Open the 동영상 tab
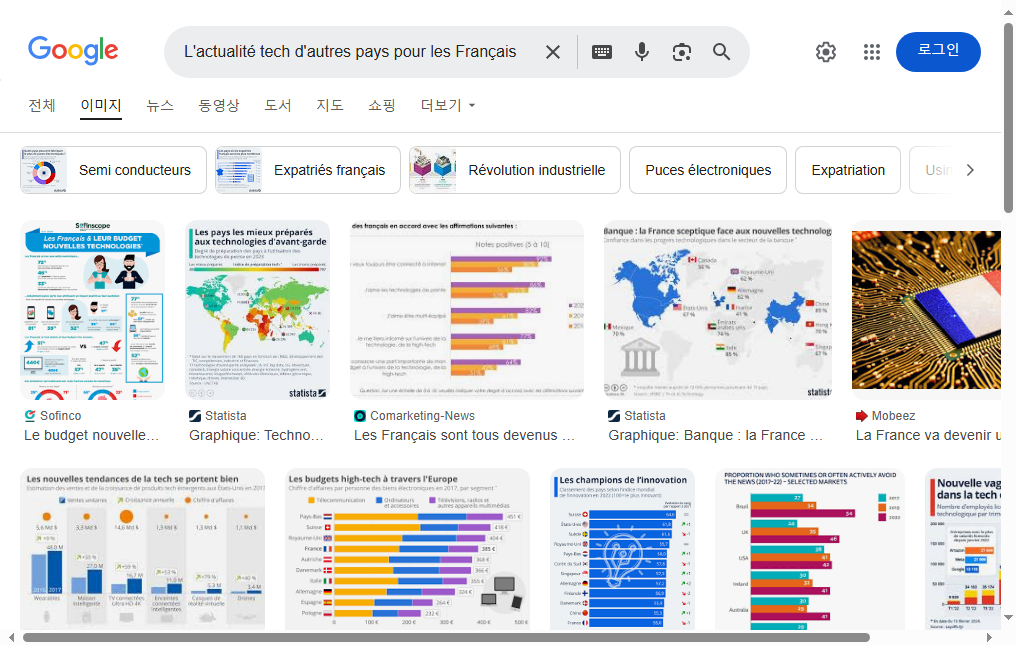The image size is (1016, 645). 219,105
